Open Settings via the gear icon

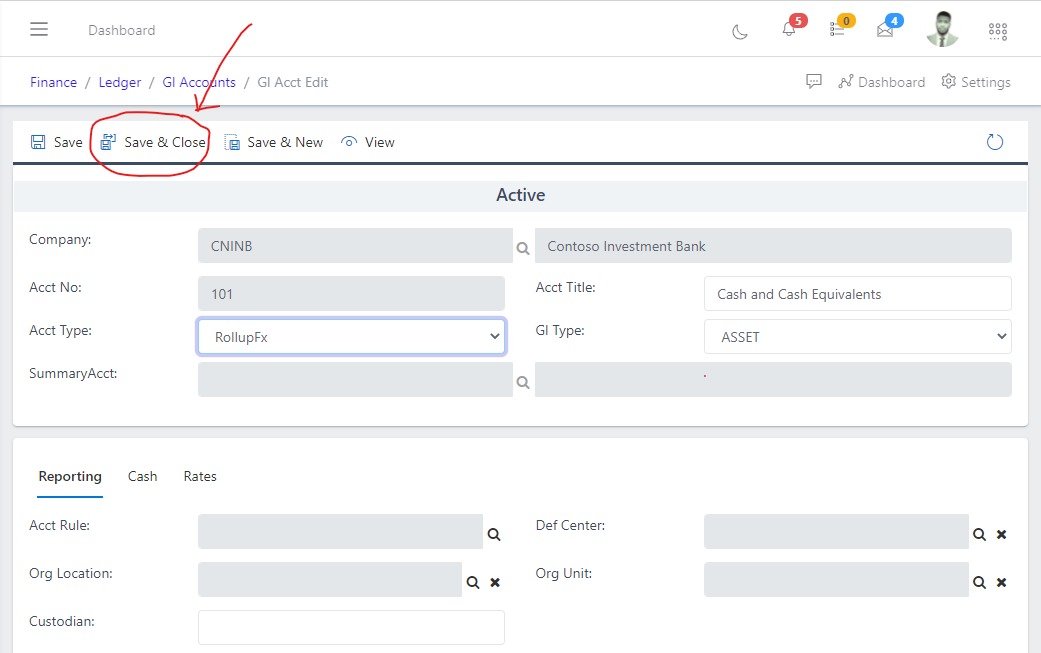(x=975, y=81)
